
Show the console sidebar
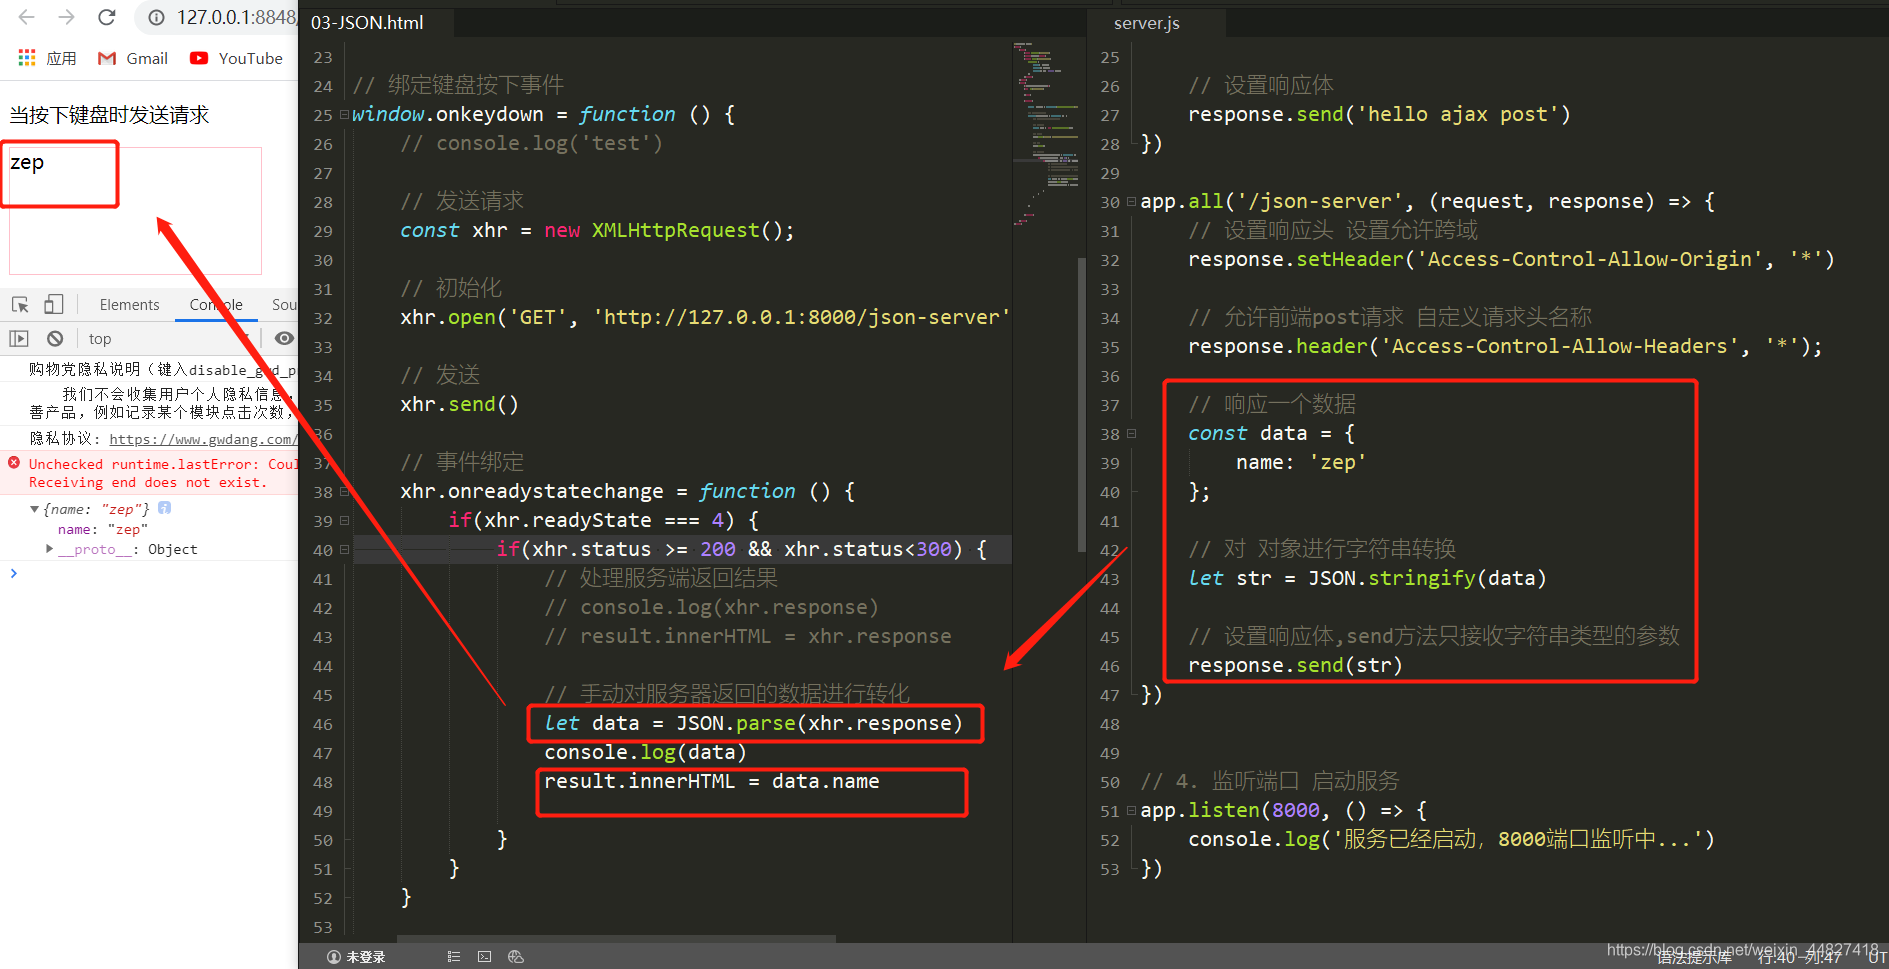[x=19, y=338]
